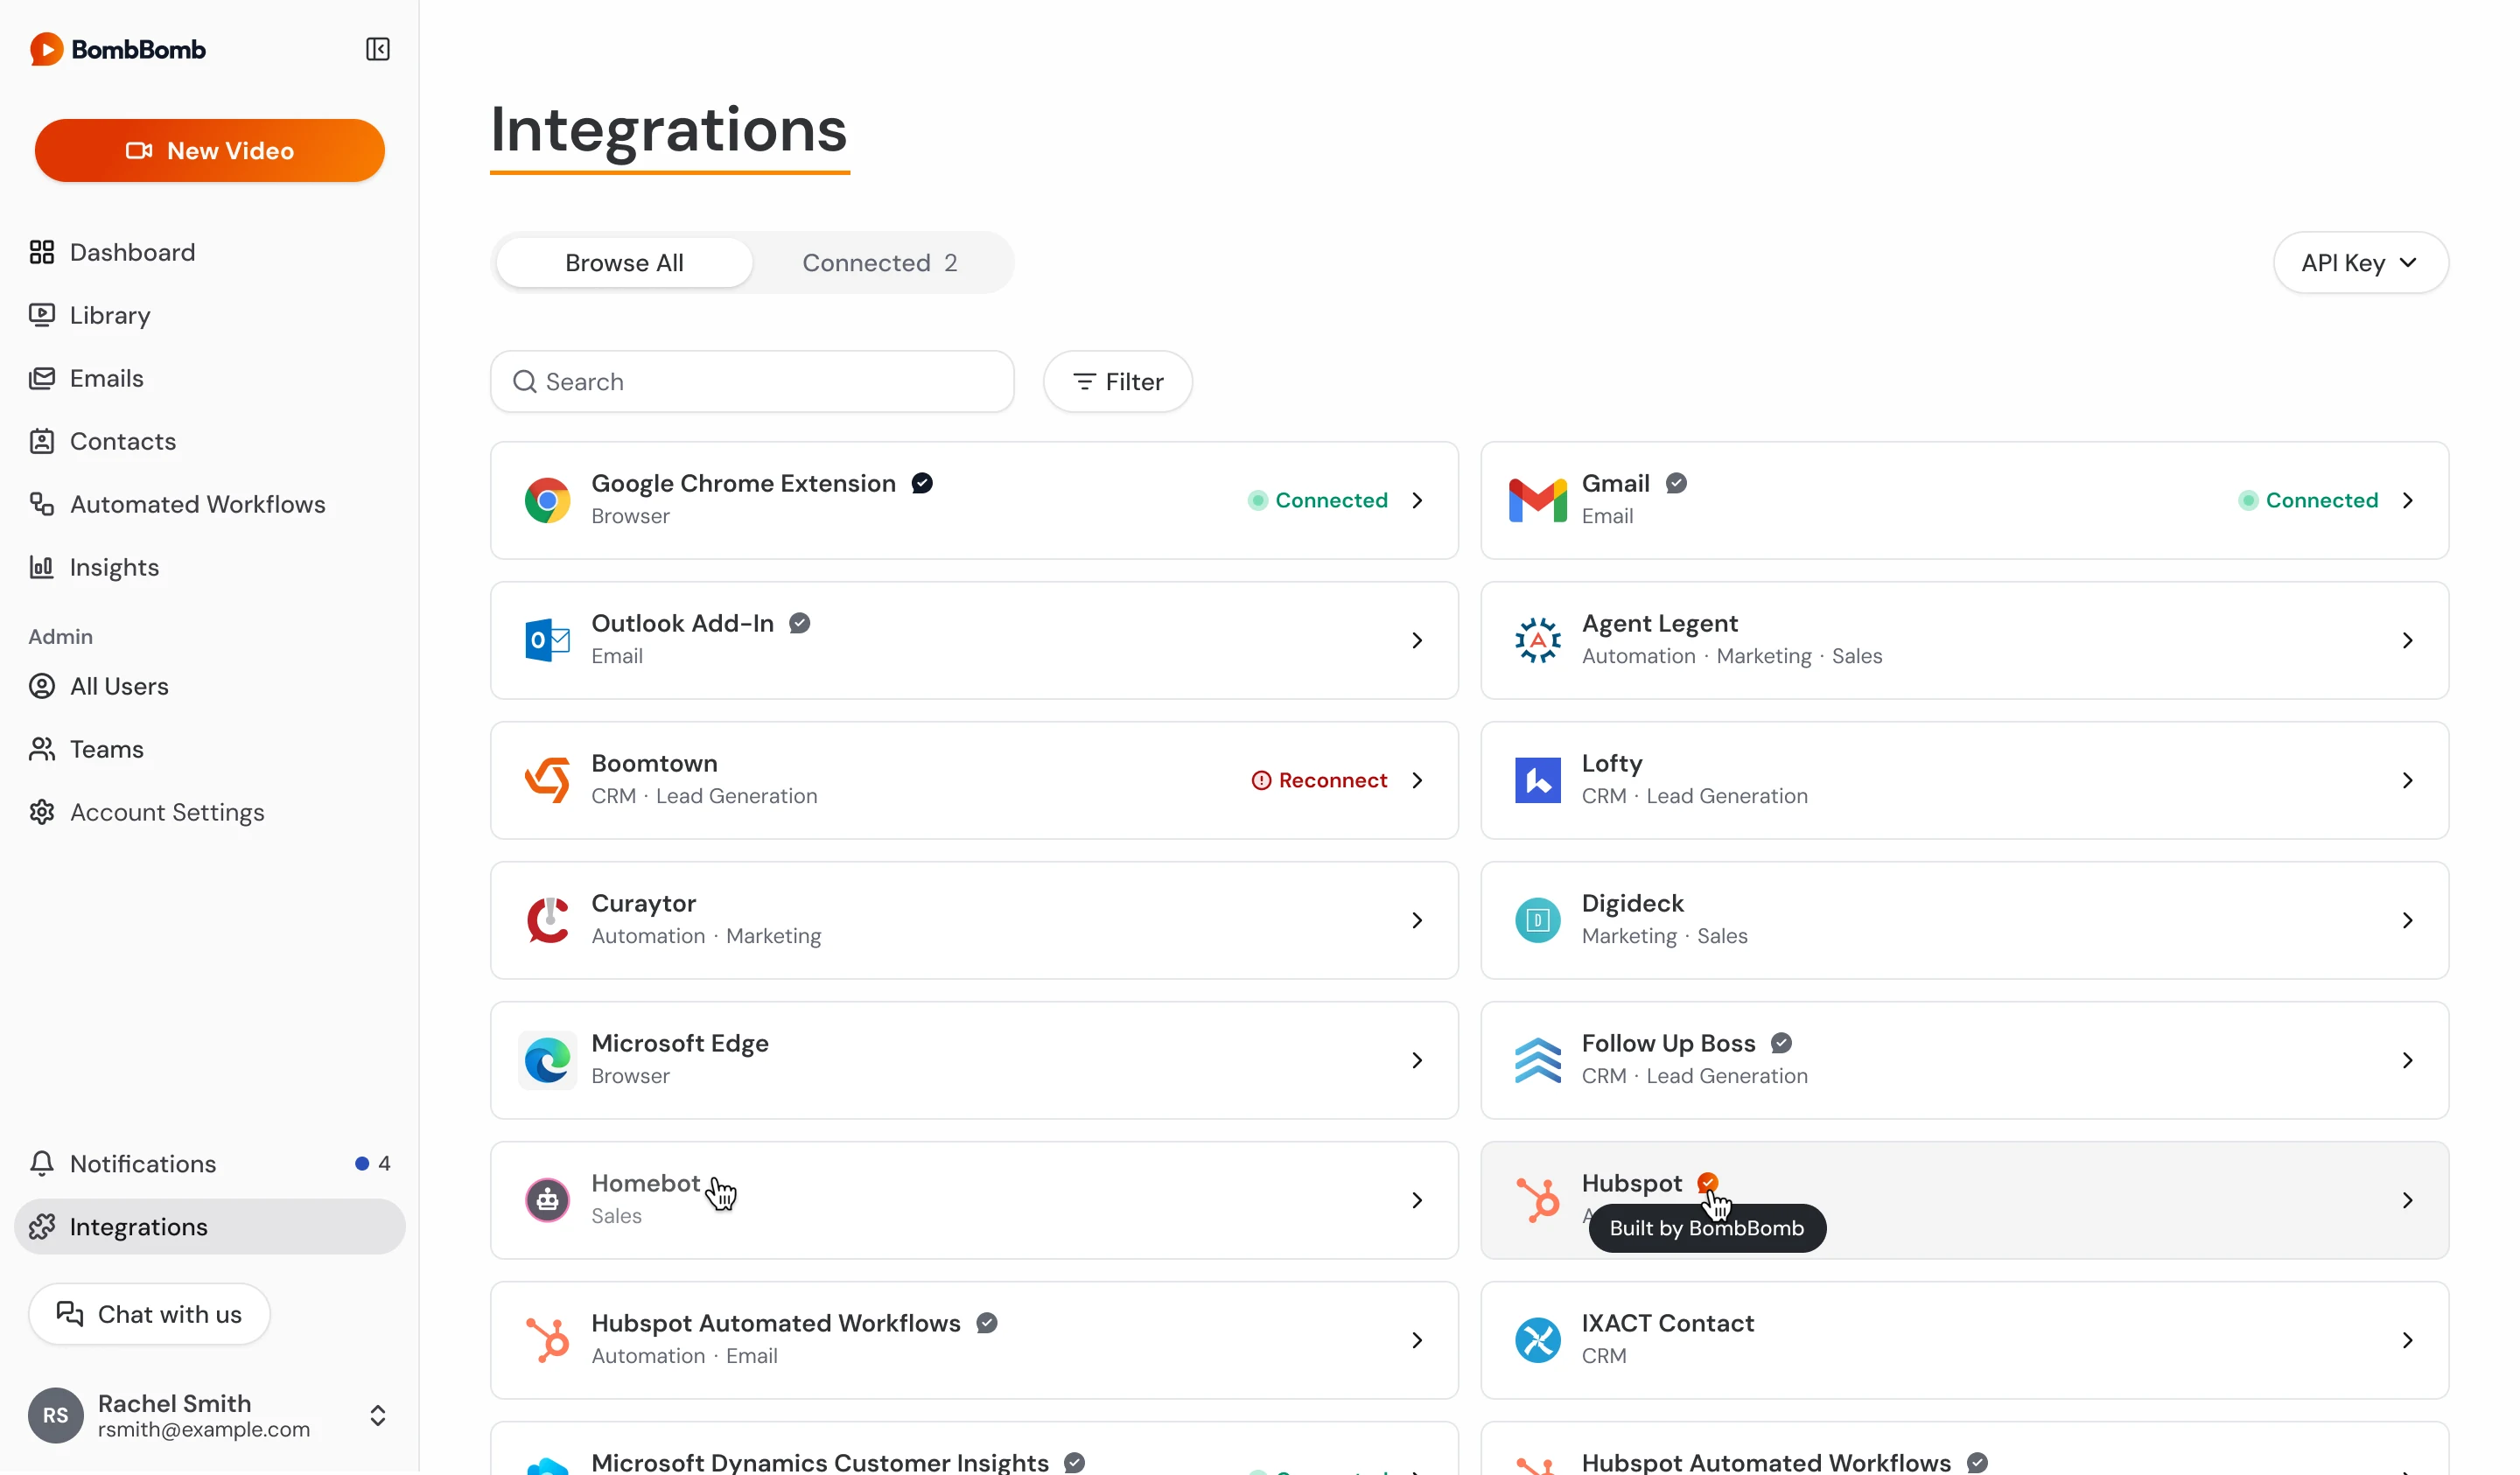Screen dimensions: 2520x1475
Task: Open the Boomtown row chevron
Action: click(1417, 780)
